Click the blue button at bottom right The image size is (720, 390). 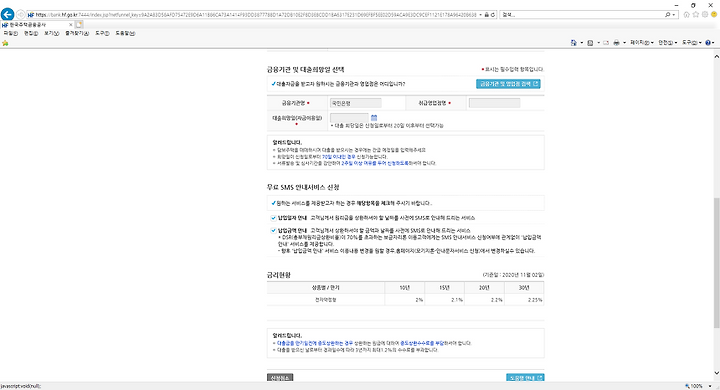click(525, 378)
